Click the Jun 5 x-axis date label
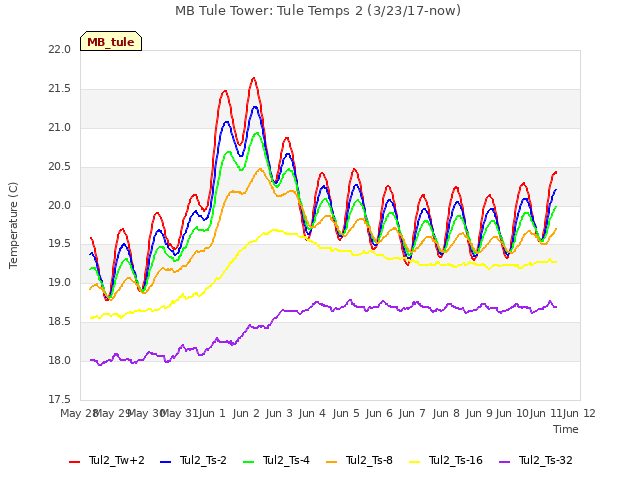The image size is (640, 480). pos(346,413)
